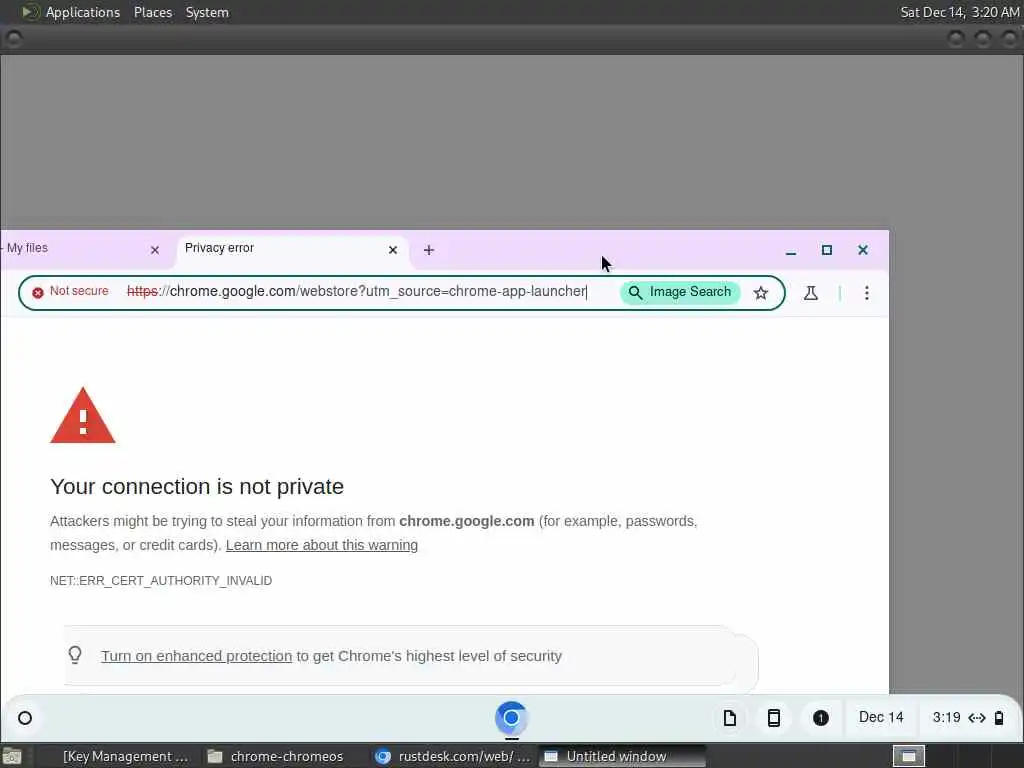Image resolution: width=1024 pixels, height=768 pixels.
Task: Open Chrome Labs flask icon
Action: [x=810, y=293]
